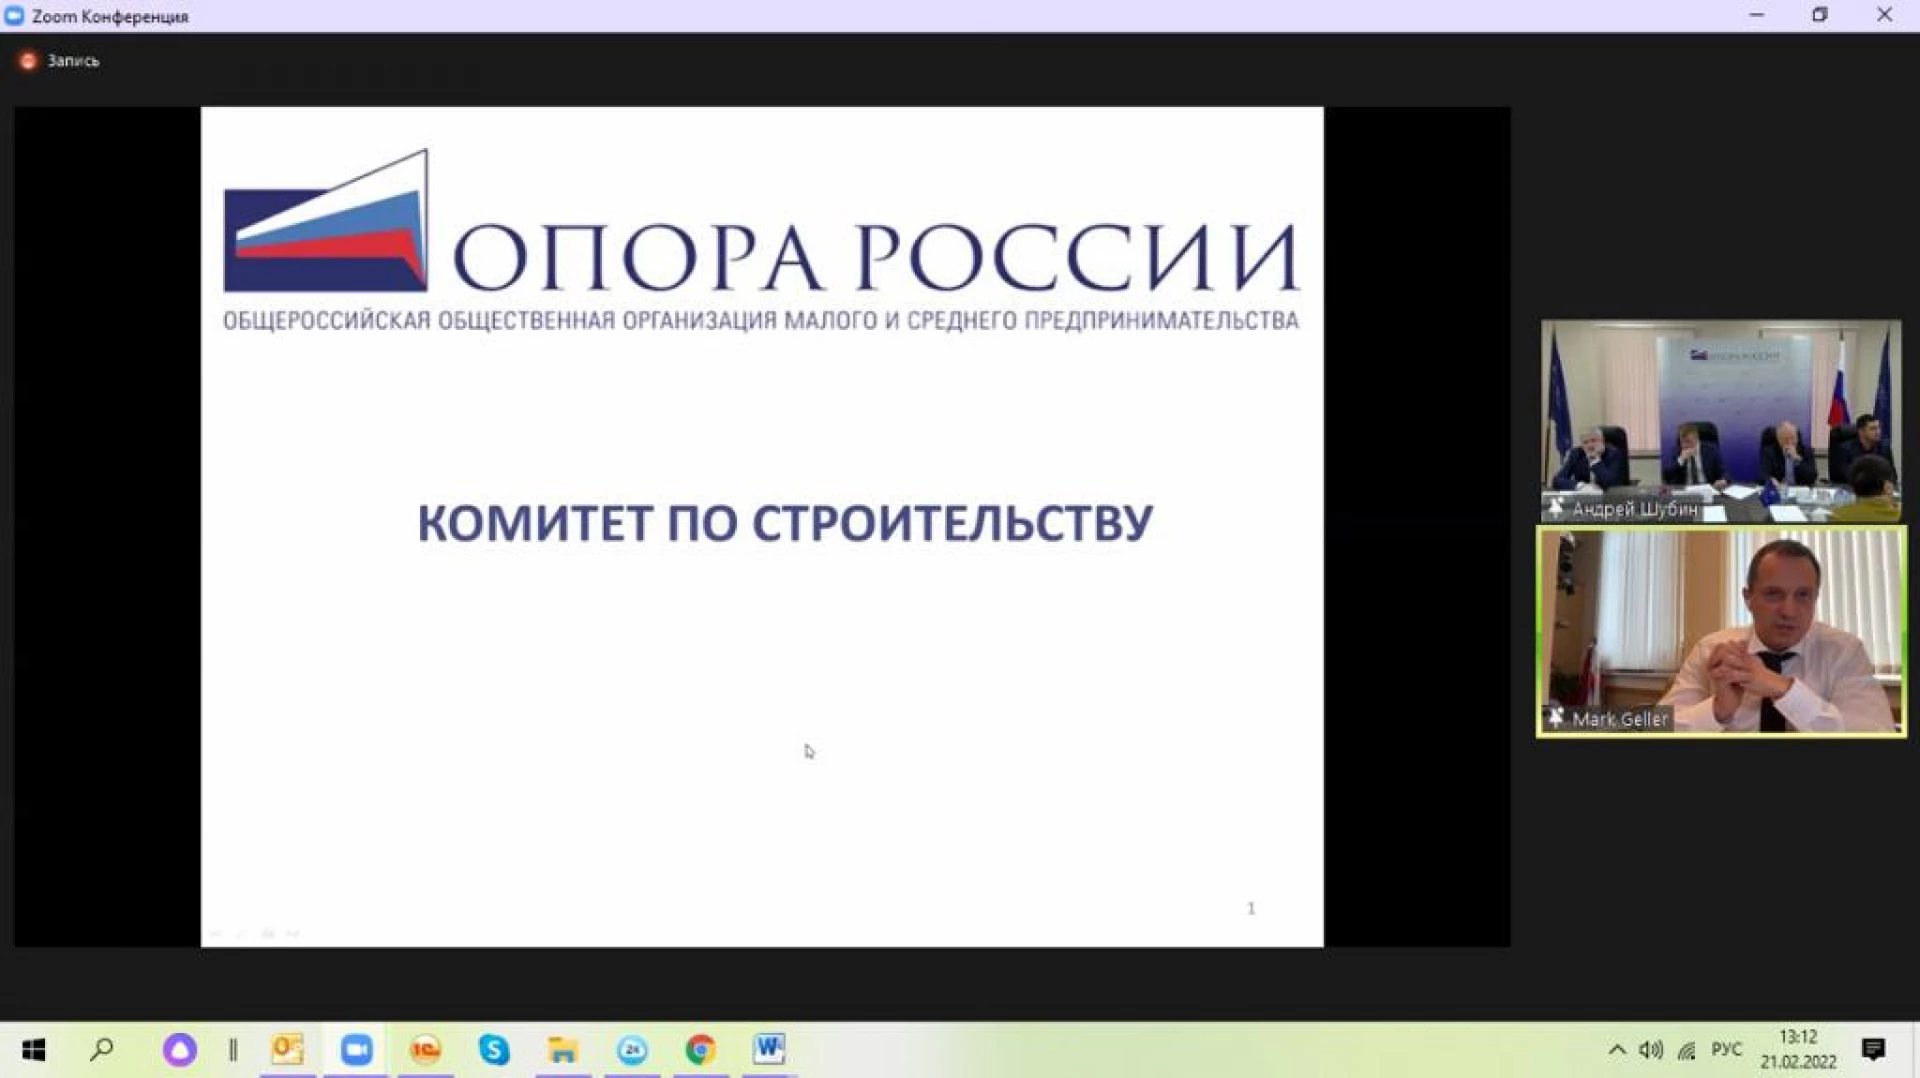Open the Bitrix24 taskbar icon

point(632,1049)
